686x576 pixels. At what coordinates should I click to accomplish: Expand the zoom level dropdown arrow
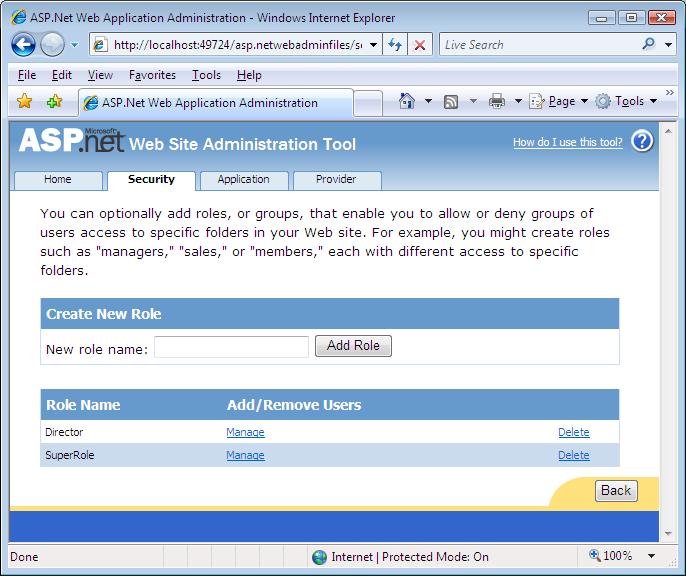click(x=651, y=556)
